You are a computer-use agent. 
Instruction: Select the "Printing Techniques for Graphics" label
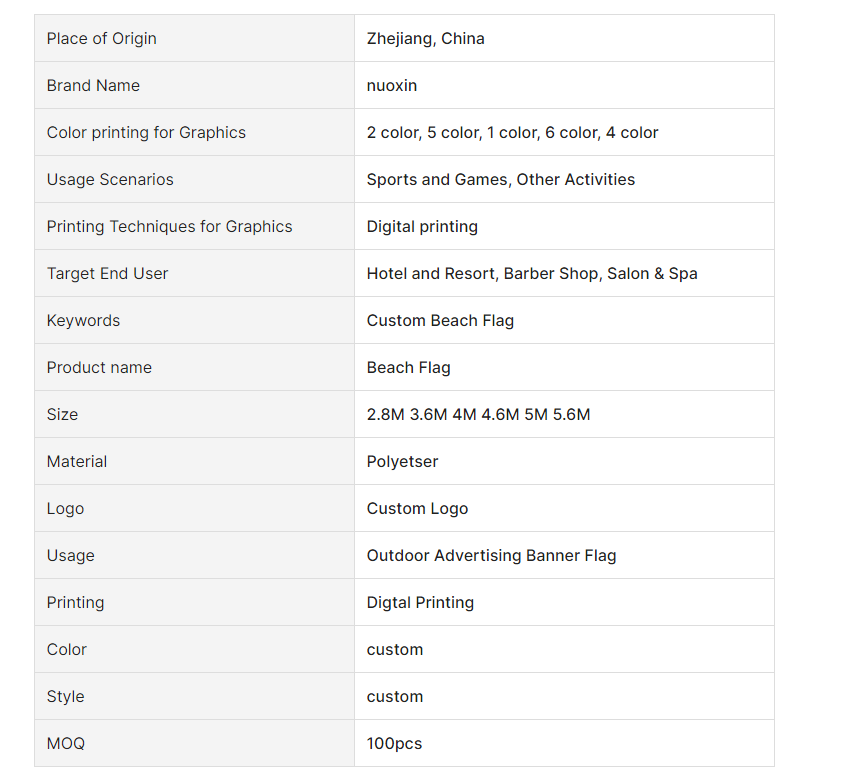pyautogui.click(x=169, y=227)
